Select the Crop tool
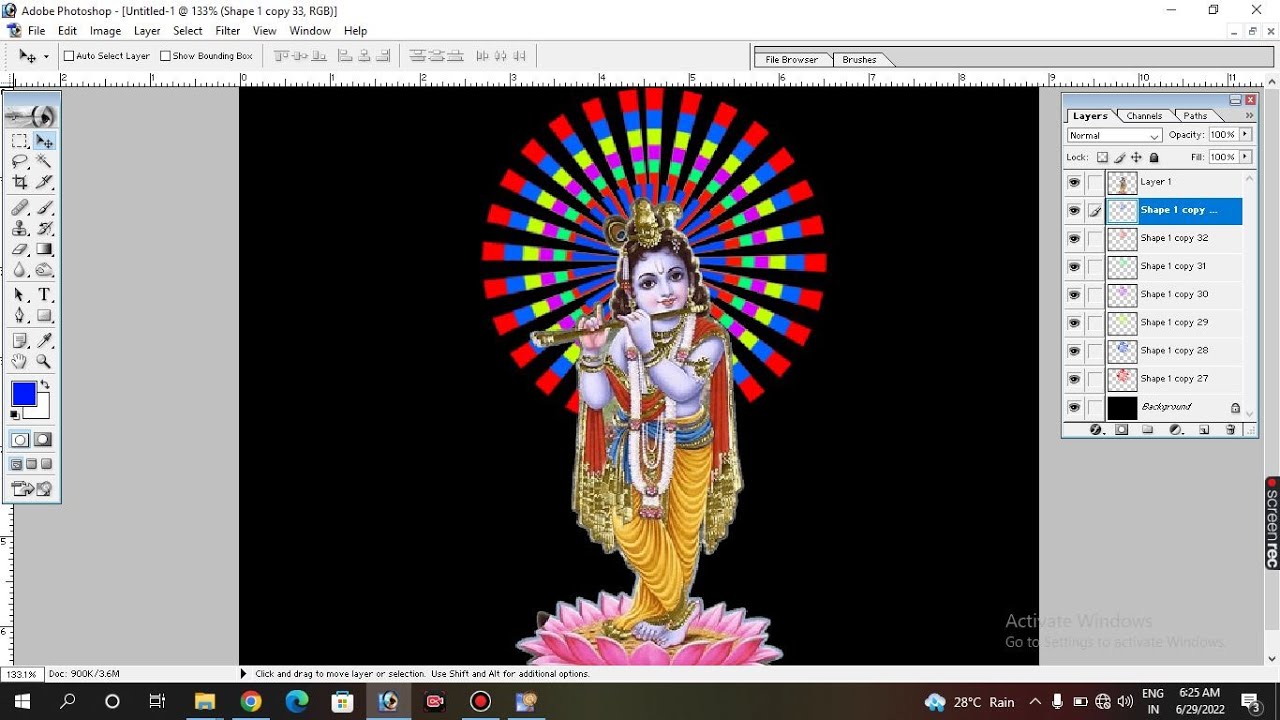The image size is (1280, 720). (x=20, y=182)
